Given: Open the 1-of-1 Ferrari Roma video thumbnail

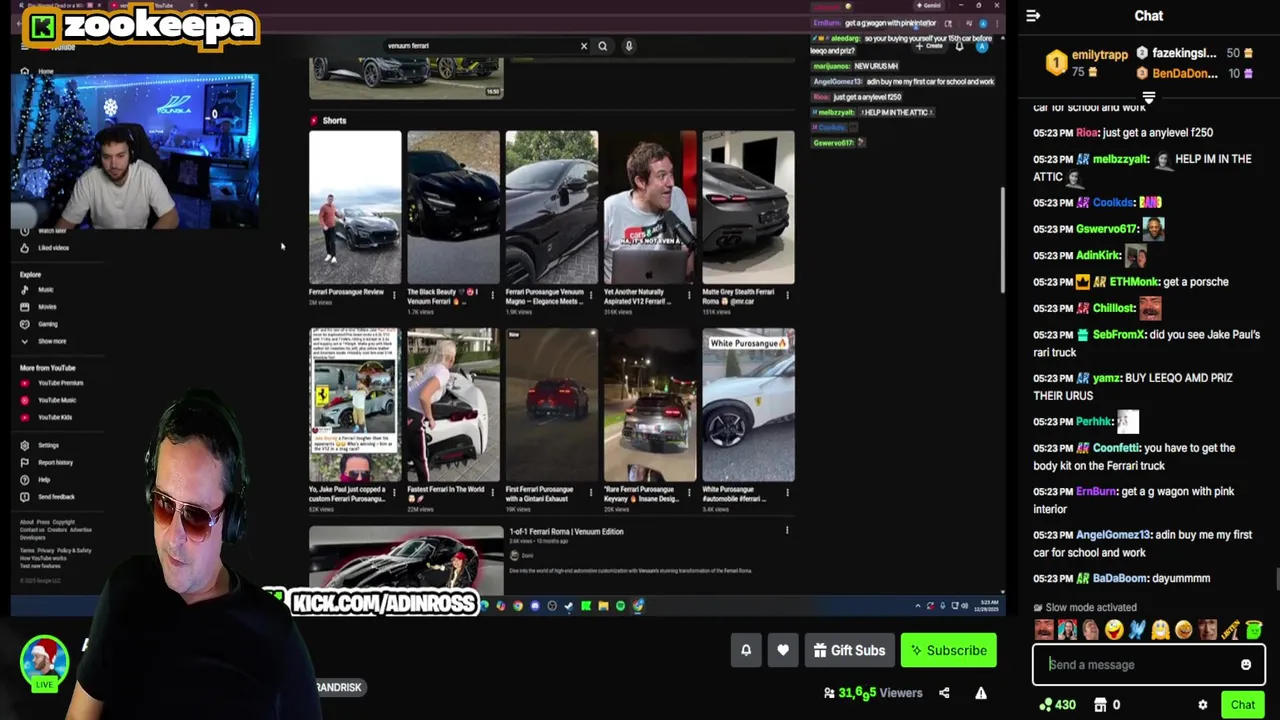Looking at the screenshot, I should tap(406, 559).
